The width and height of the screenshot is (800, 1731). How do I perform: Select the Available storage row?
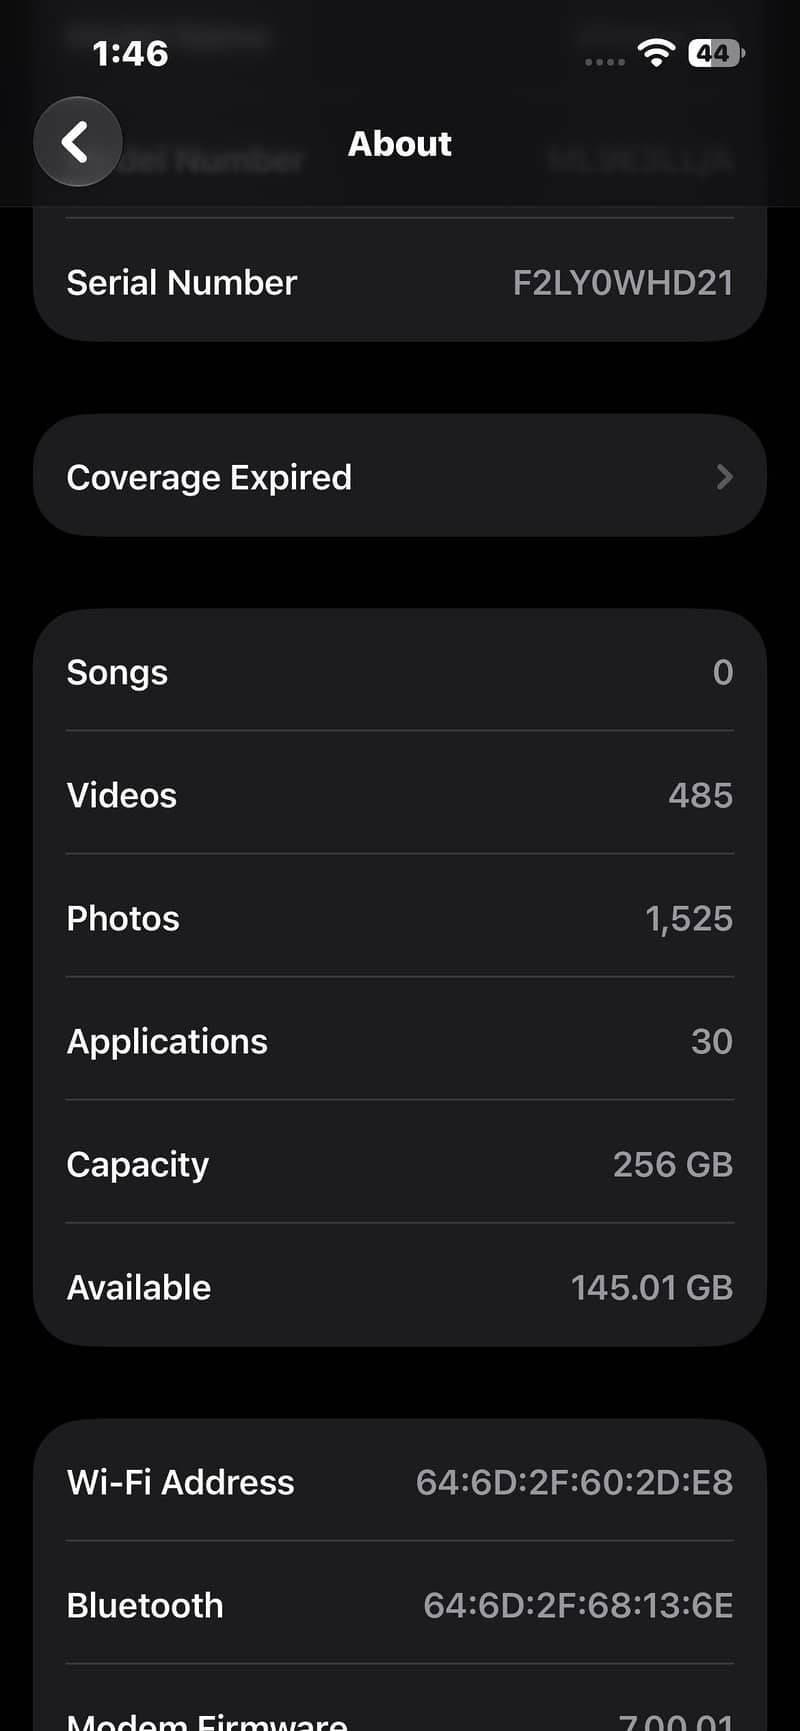pos(400,1286)
